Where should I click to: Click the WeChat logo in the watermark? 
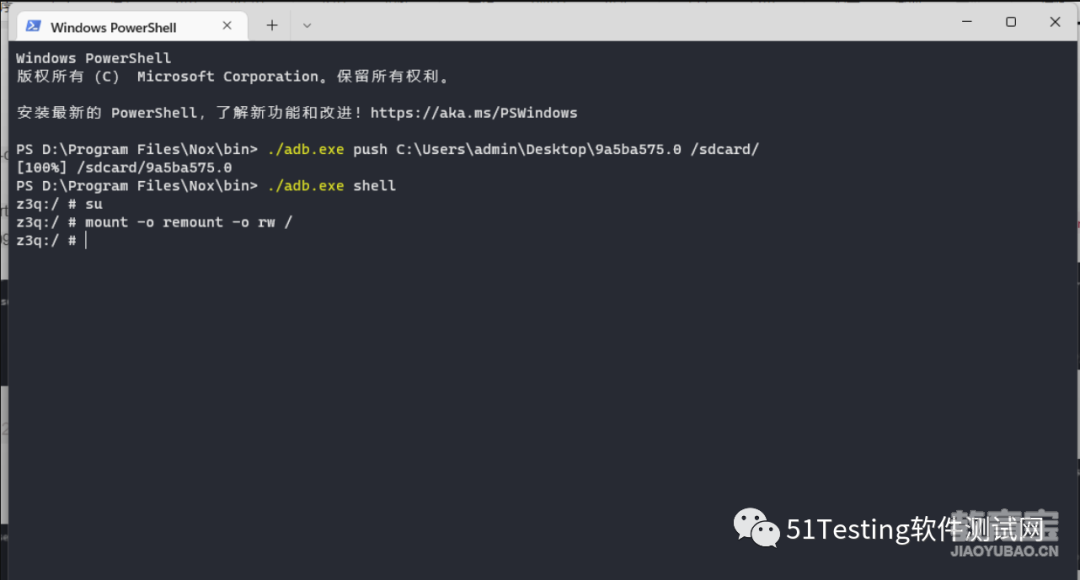pyautogui.click(x=756, y=528)
